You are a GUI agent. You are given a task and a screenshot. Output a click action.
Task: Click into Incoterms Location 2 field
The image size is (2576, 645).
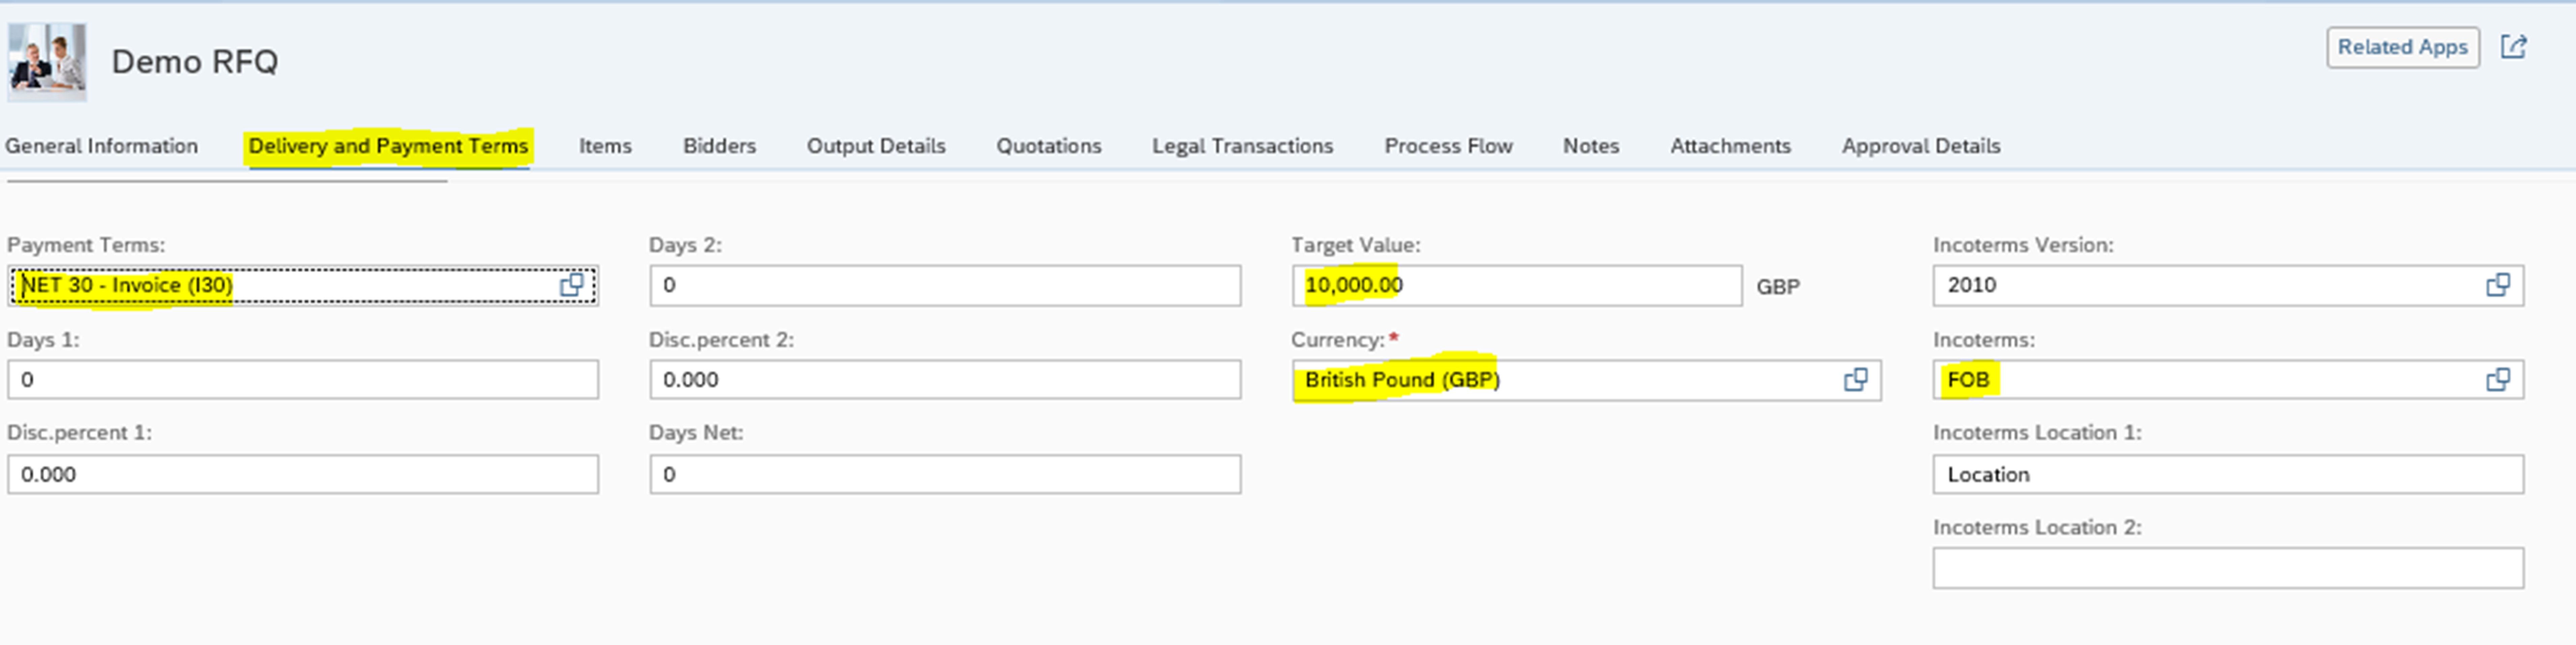2227,568
